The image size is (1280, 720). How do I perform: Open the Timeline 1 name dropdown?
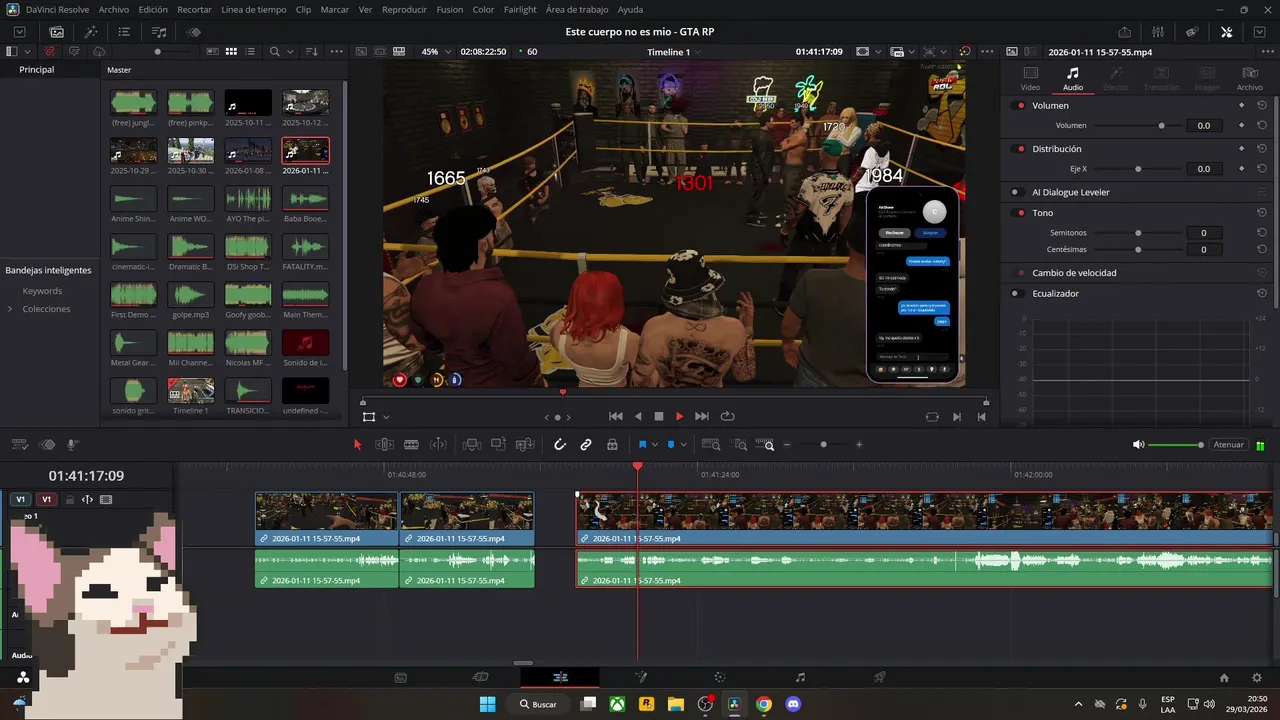(674, 51)
